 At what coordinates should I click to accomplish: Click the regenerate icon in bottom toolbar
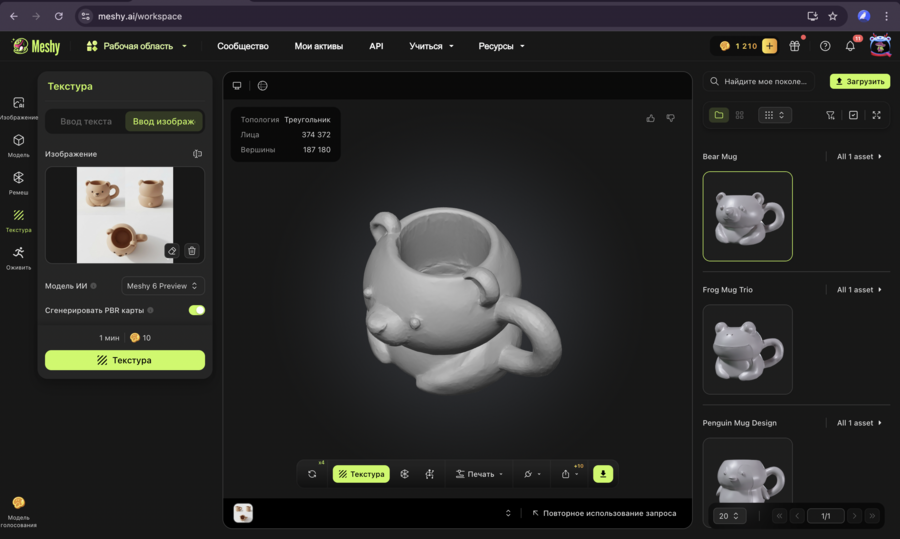(x=312, y=474)
